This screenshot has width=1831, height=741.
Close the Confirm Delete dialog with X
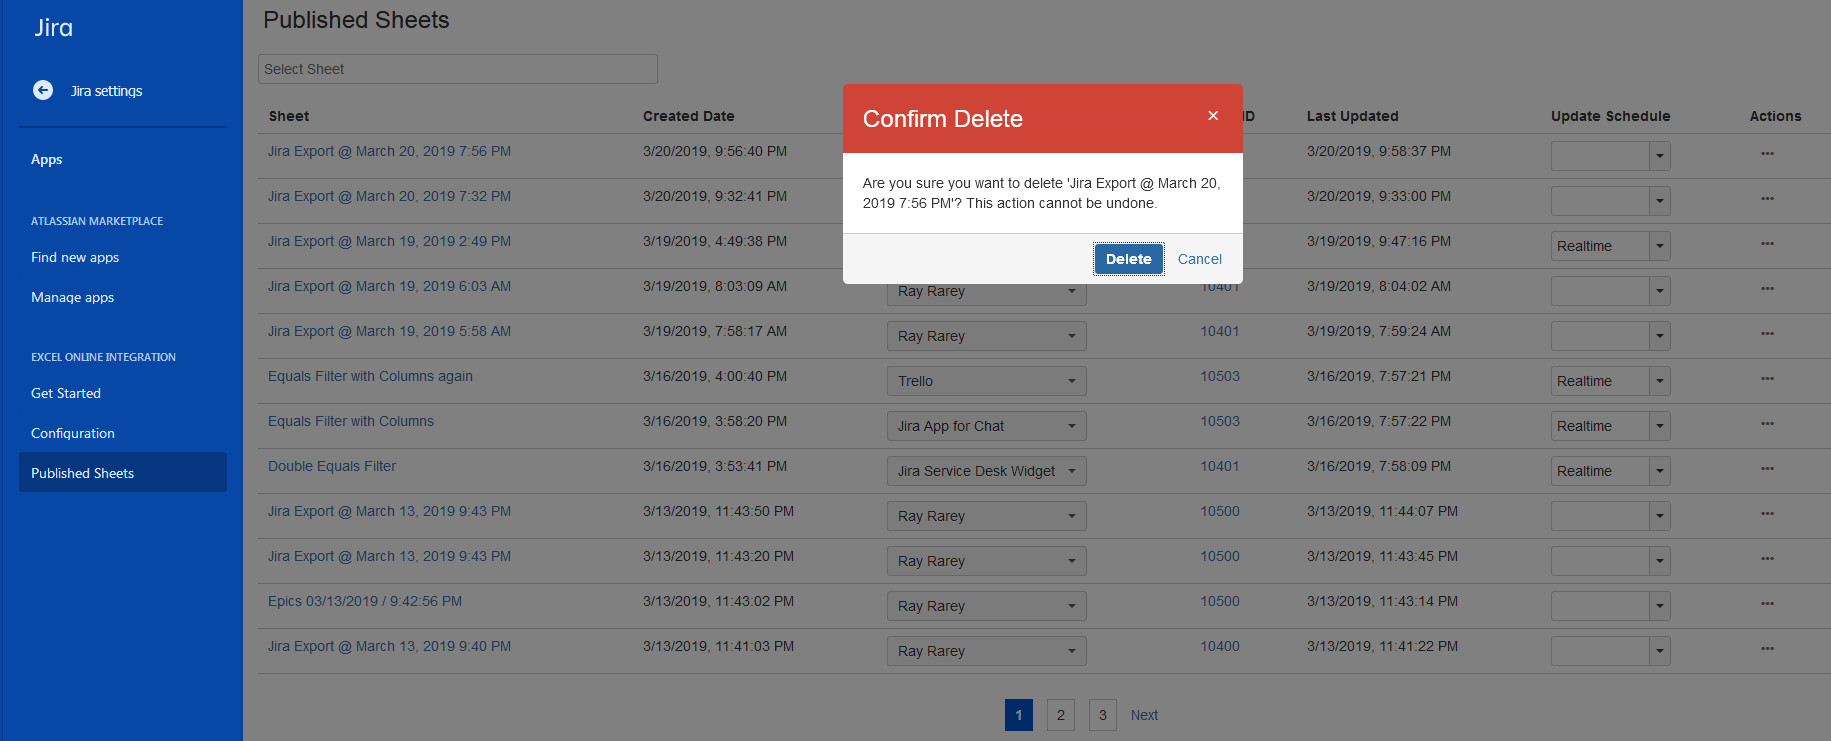1212,116
